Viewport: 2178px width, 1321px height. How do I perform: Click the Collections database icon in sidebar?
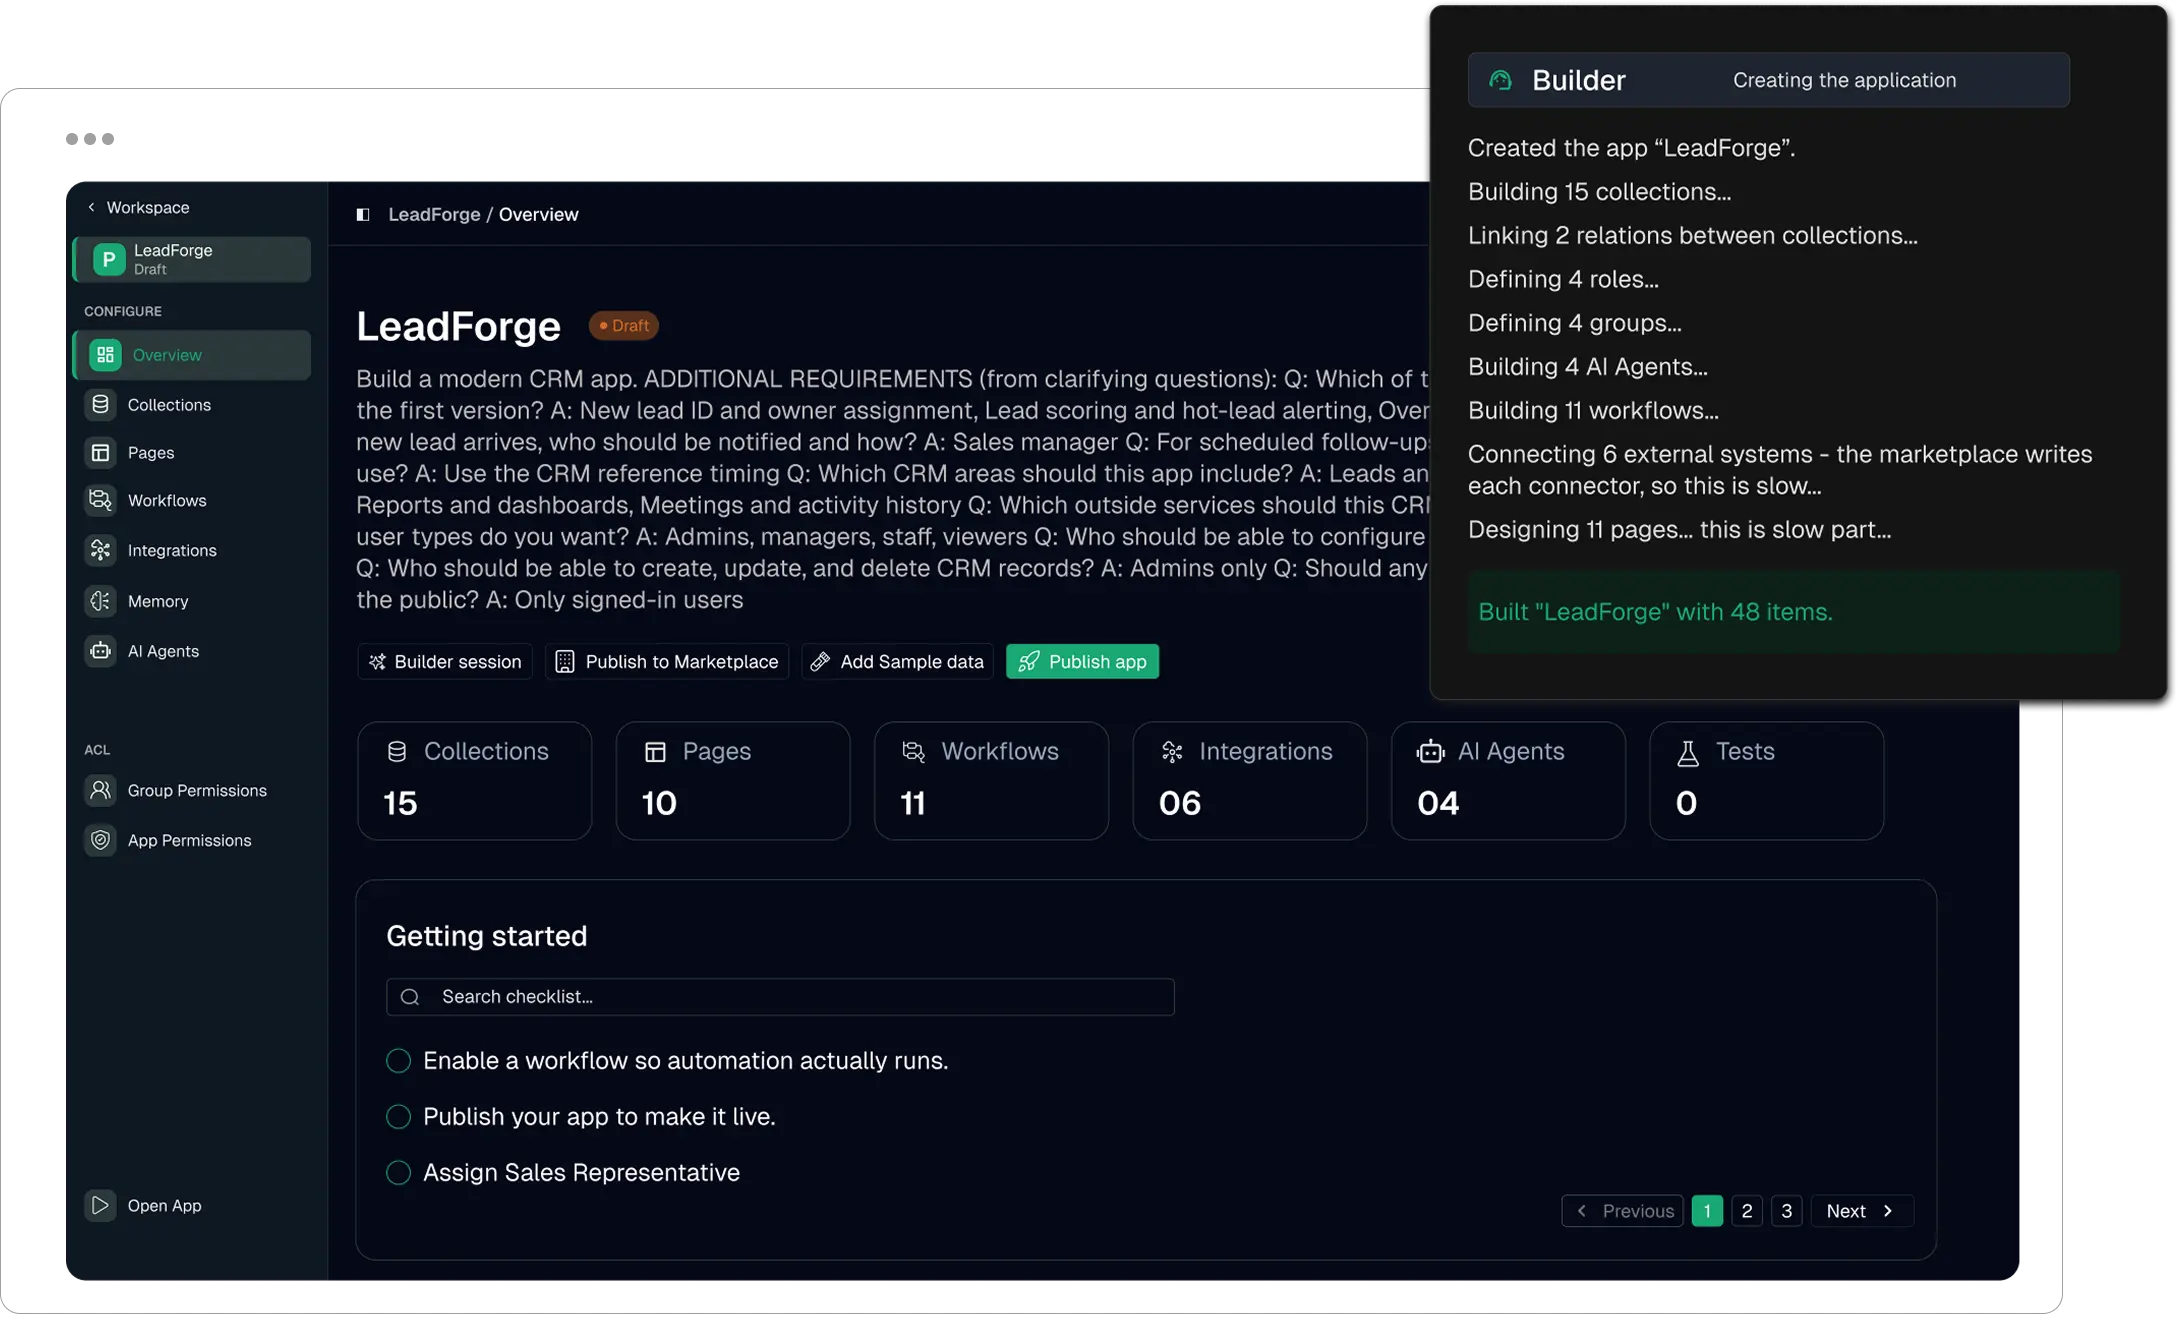(x=100, y=405)
